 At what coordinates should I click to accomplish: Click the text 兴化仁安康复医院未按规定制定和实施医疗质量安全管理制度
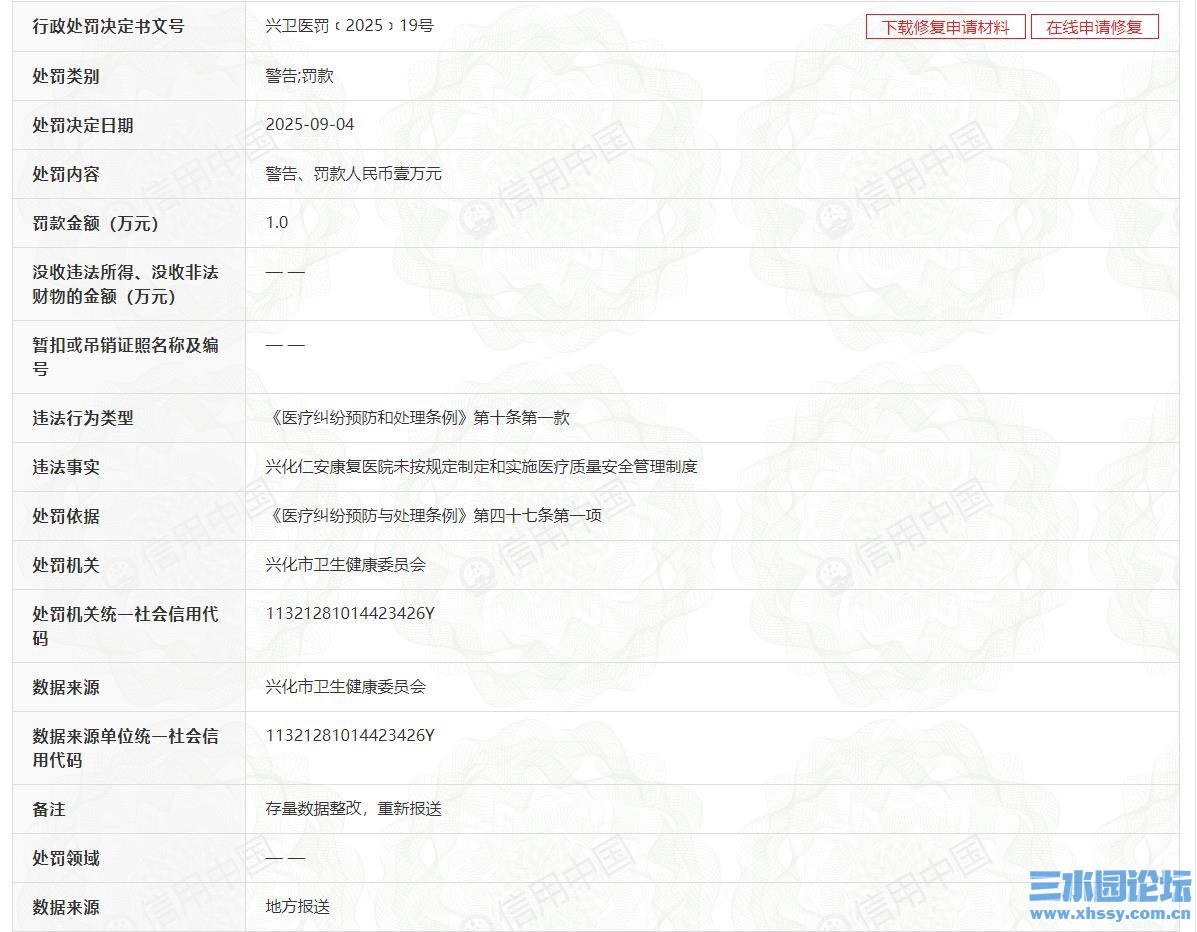pos(482,466)
